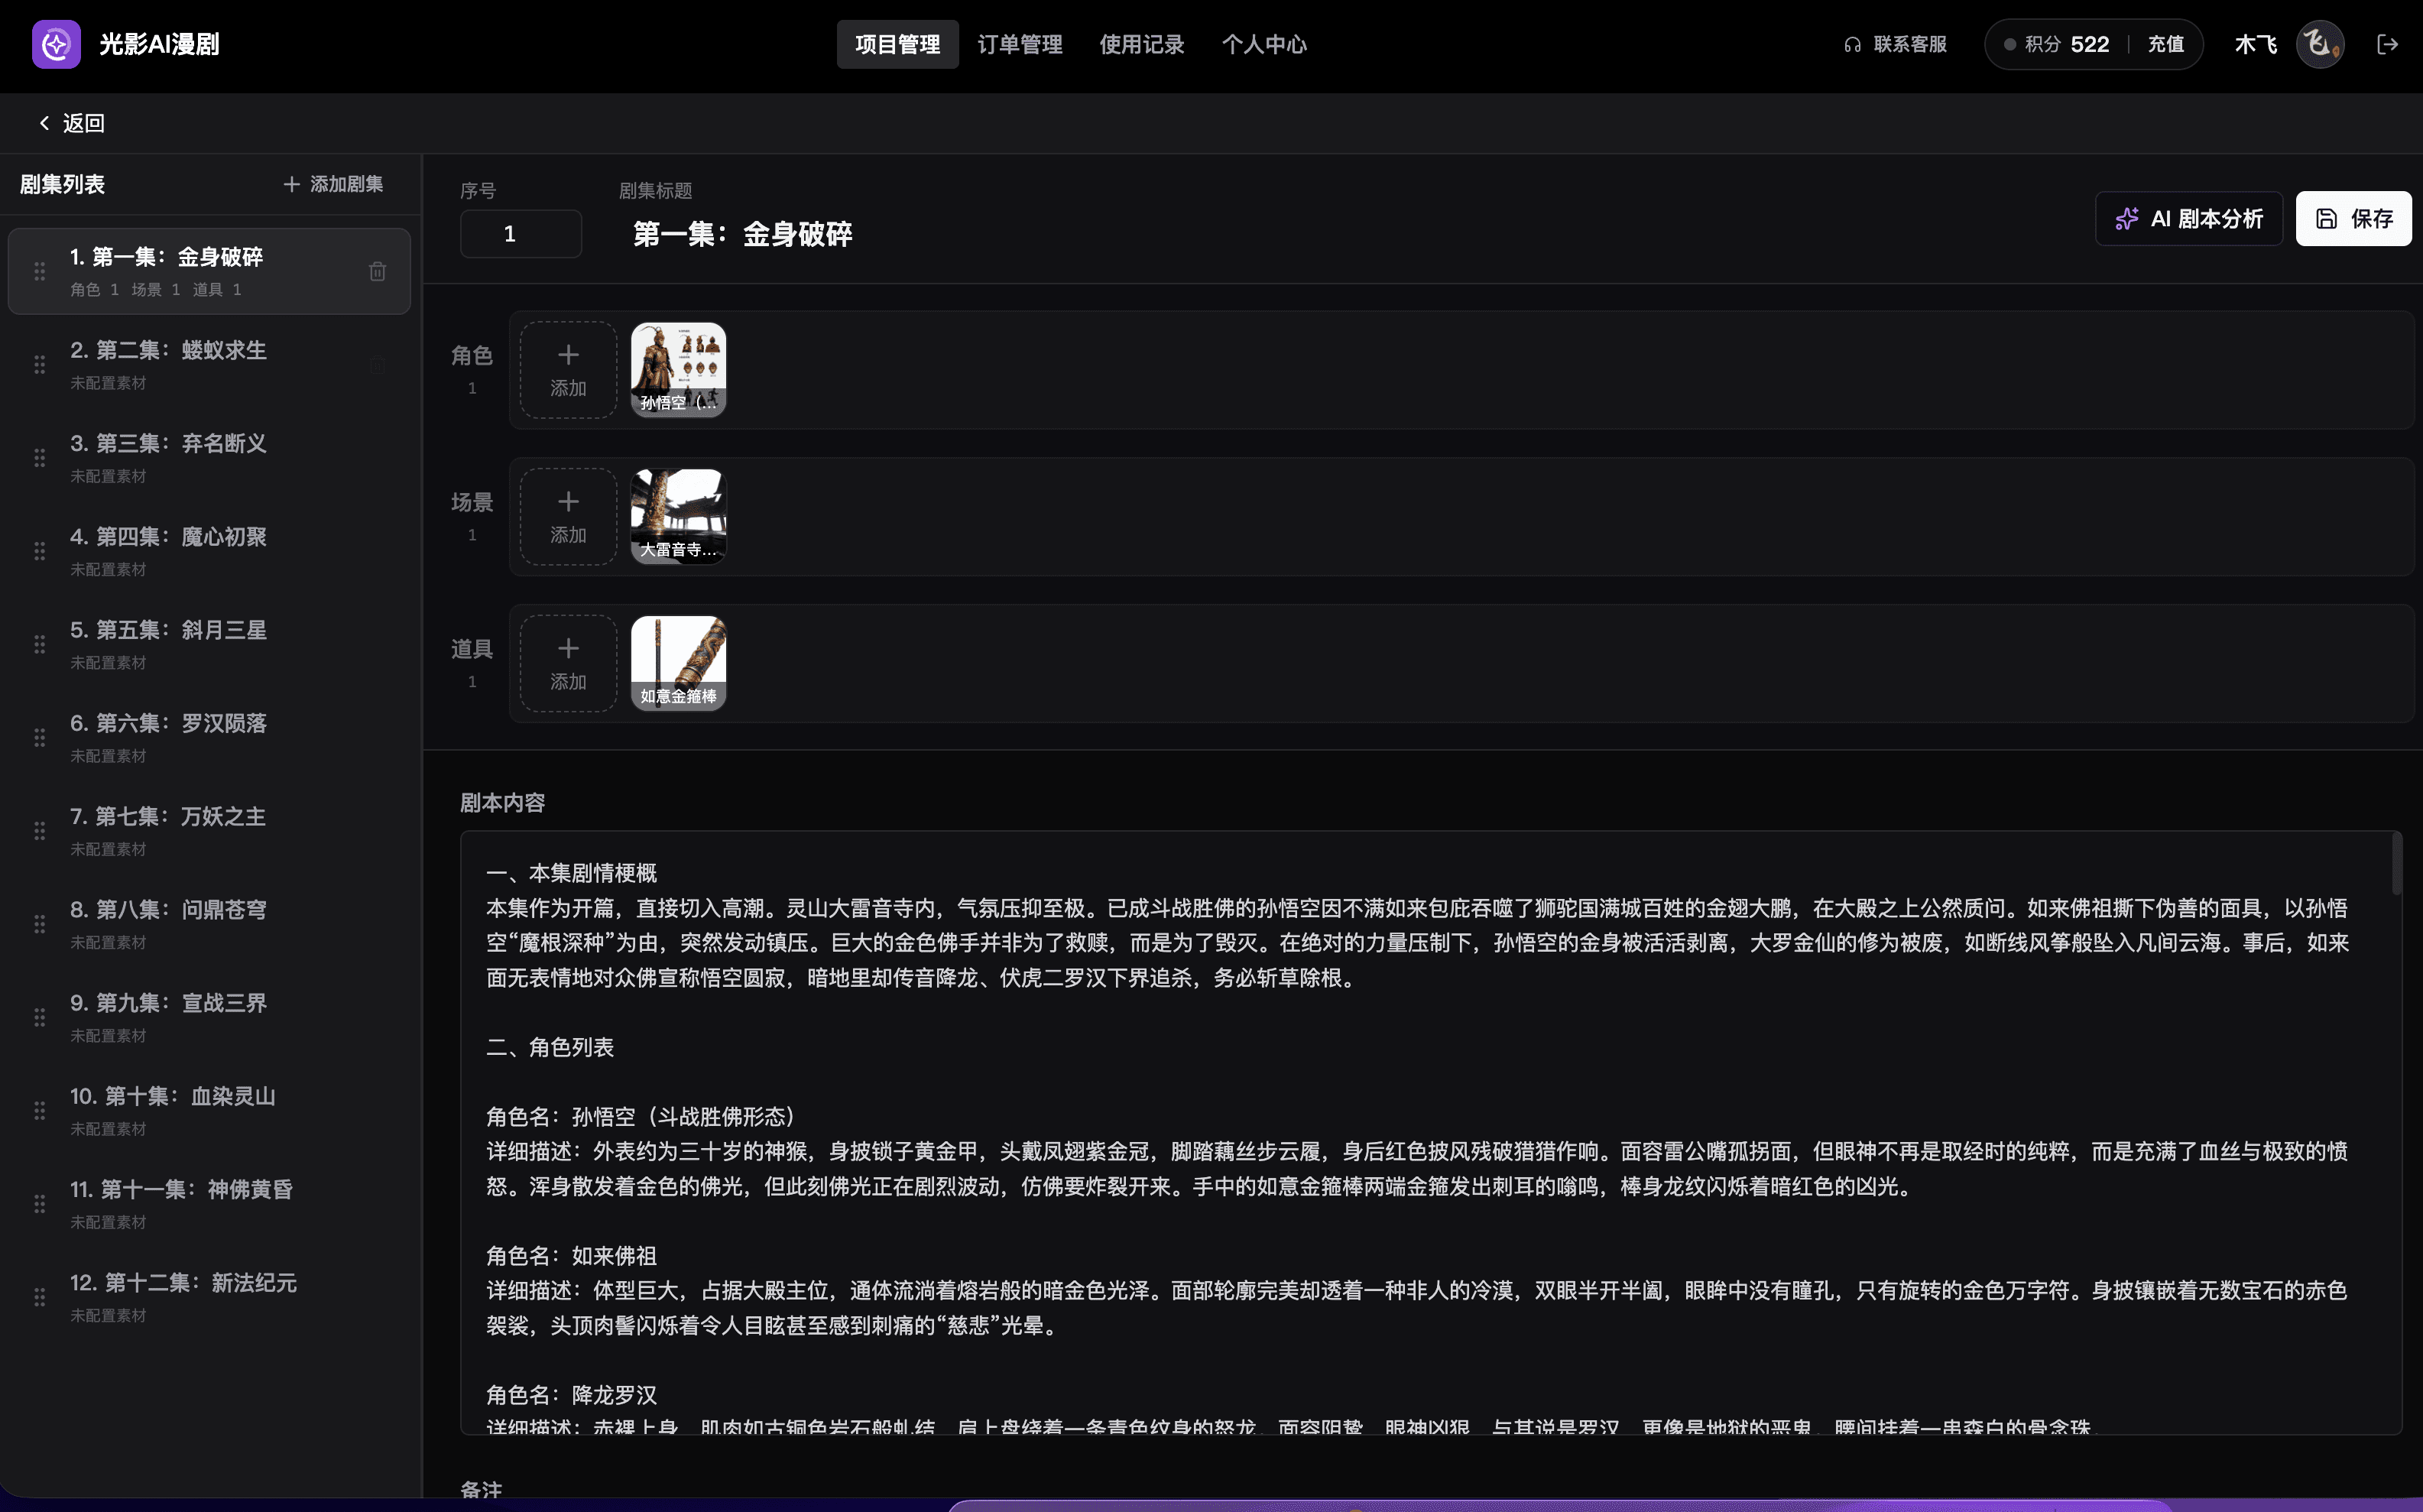Log out using top-right exit icon

tap(2389, 44)
